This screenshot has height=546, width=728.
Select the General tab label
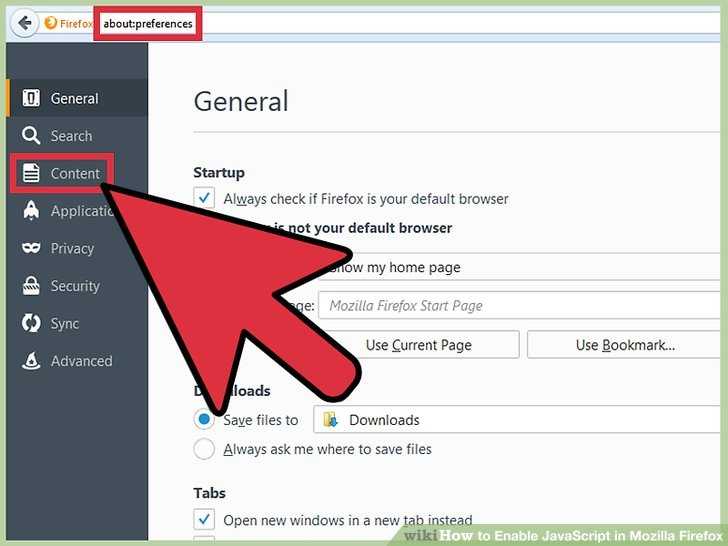pyautogui.click(x=74, y=98)
